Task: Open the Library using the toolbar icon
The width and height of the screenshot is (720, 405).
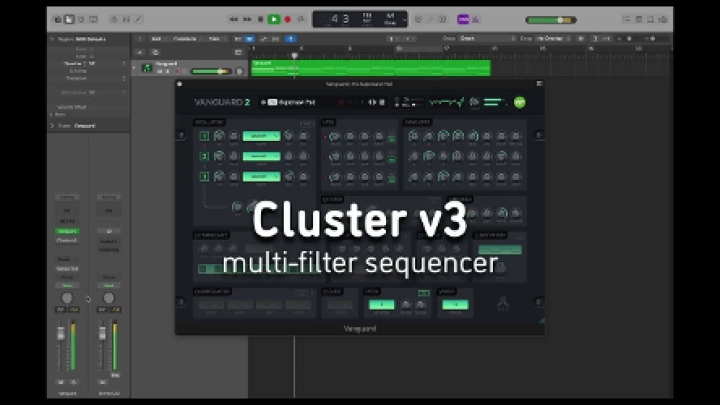Action: tap(58, 19)
